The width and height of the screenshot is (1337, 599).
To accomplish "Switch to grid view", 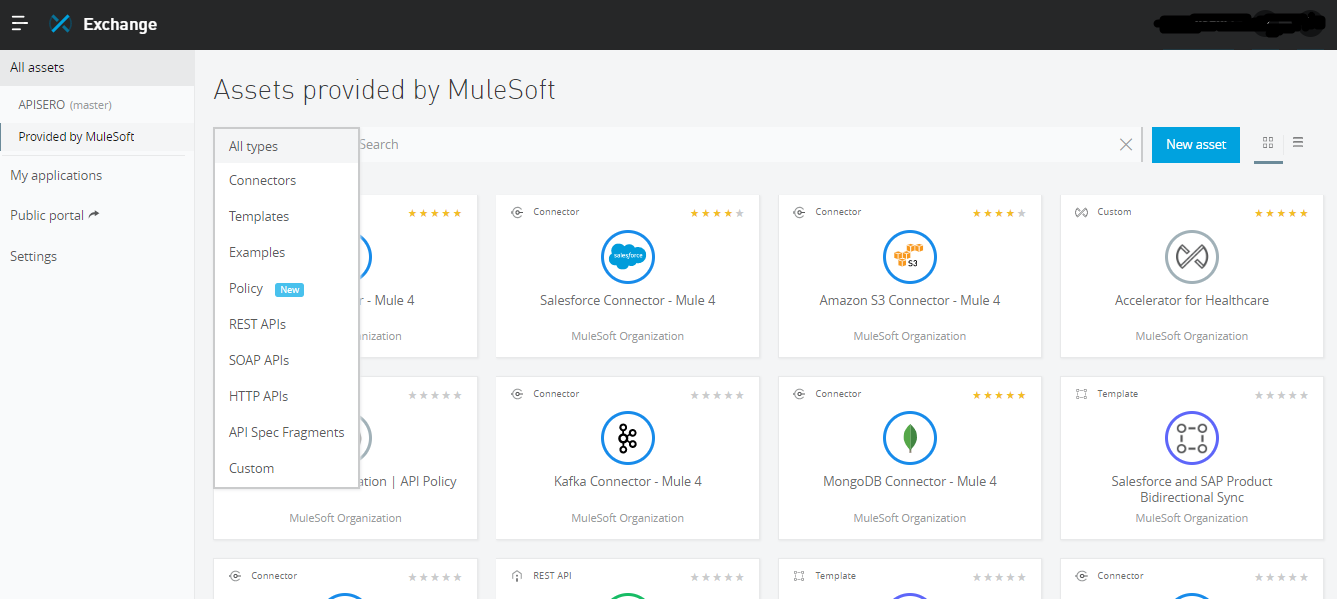I will [x=1268, y=143].
